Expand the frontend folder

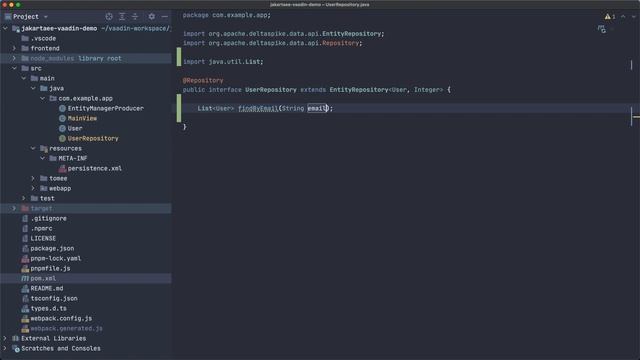tap(14, 48)
